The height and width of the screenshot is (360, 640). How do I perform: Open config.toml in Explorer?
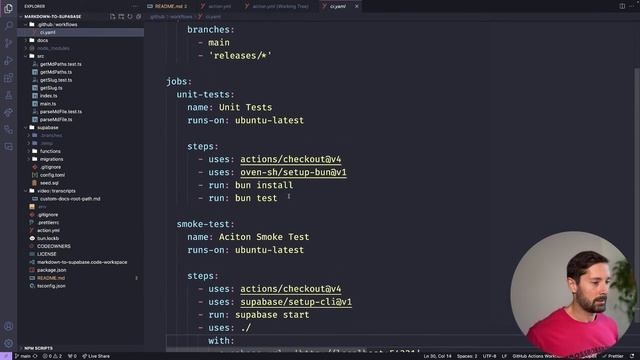pos(52,175)
